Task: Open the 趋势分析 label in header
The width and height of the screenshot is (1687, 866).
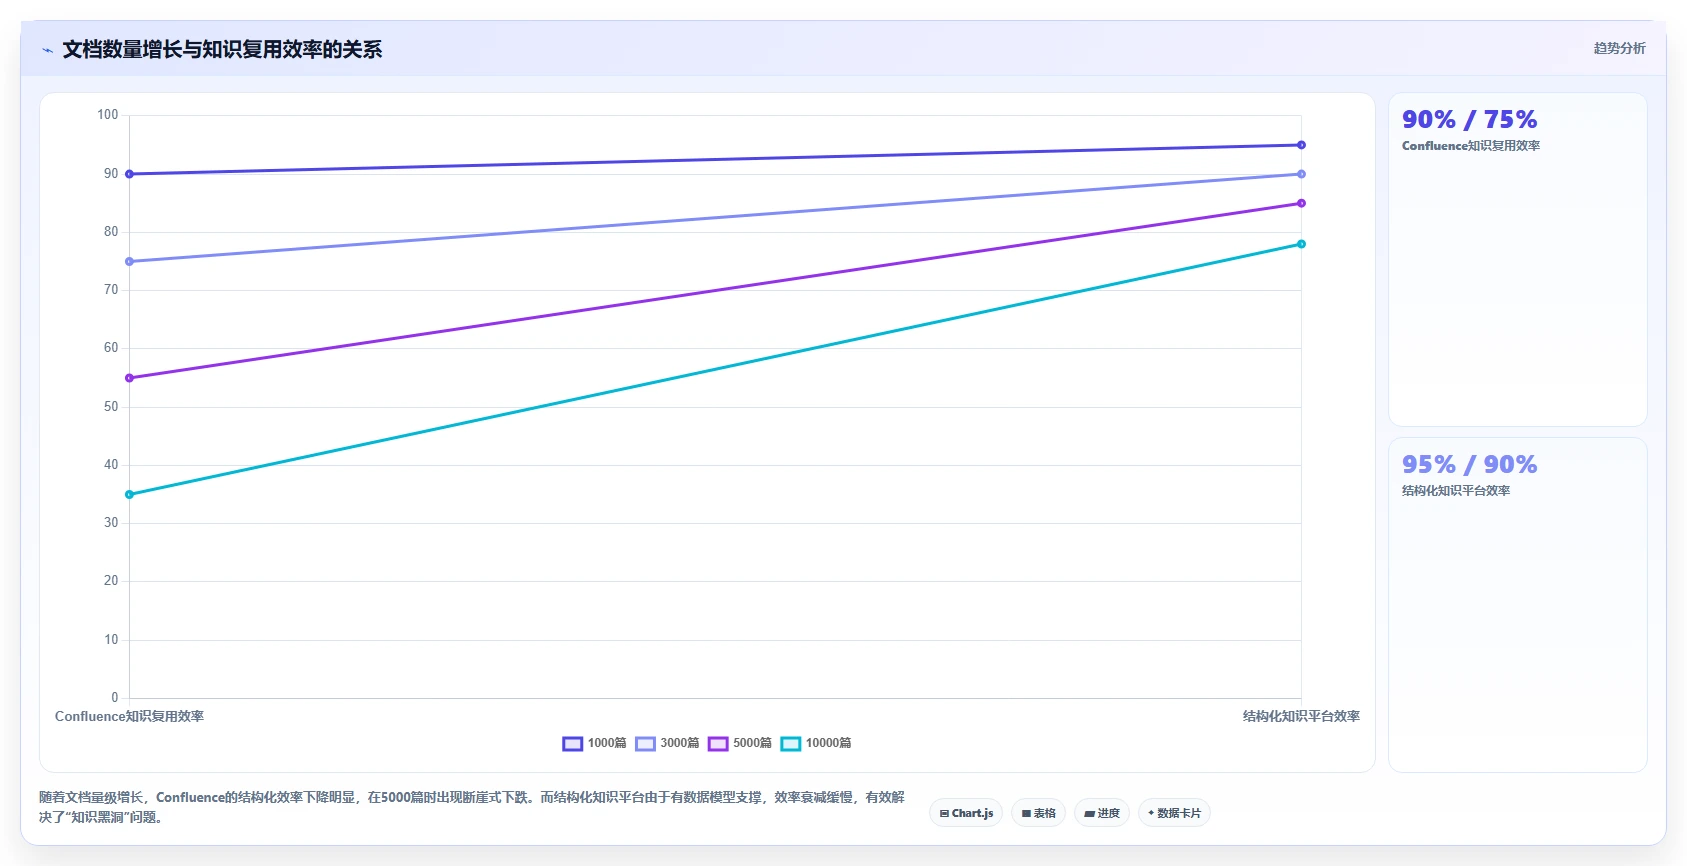Action: coord(1619,48)
